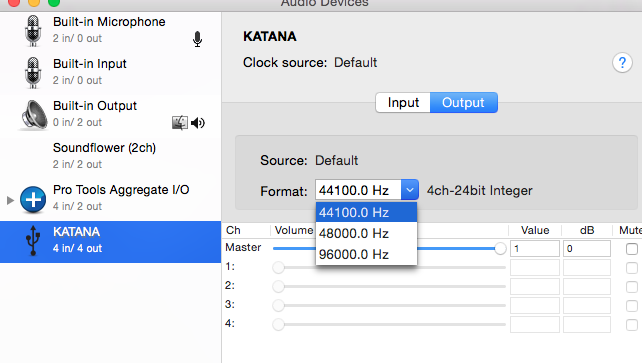
Task: Click the Pro Tools Aggregate plus icon
Action: [x=33, y=199]
